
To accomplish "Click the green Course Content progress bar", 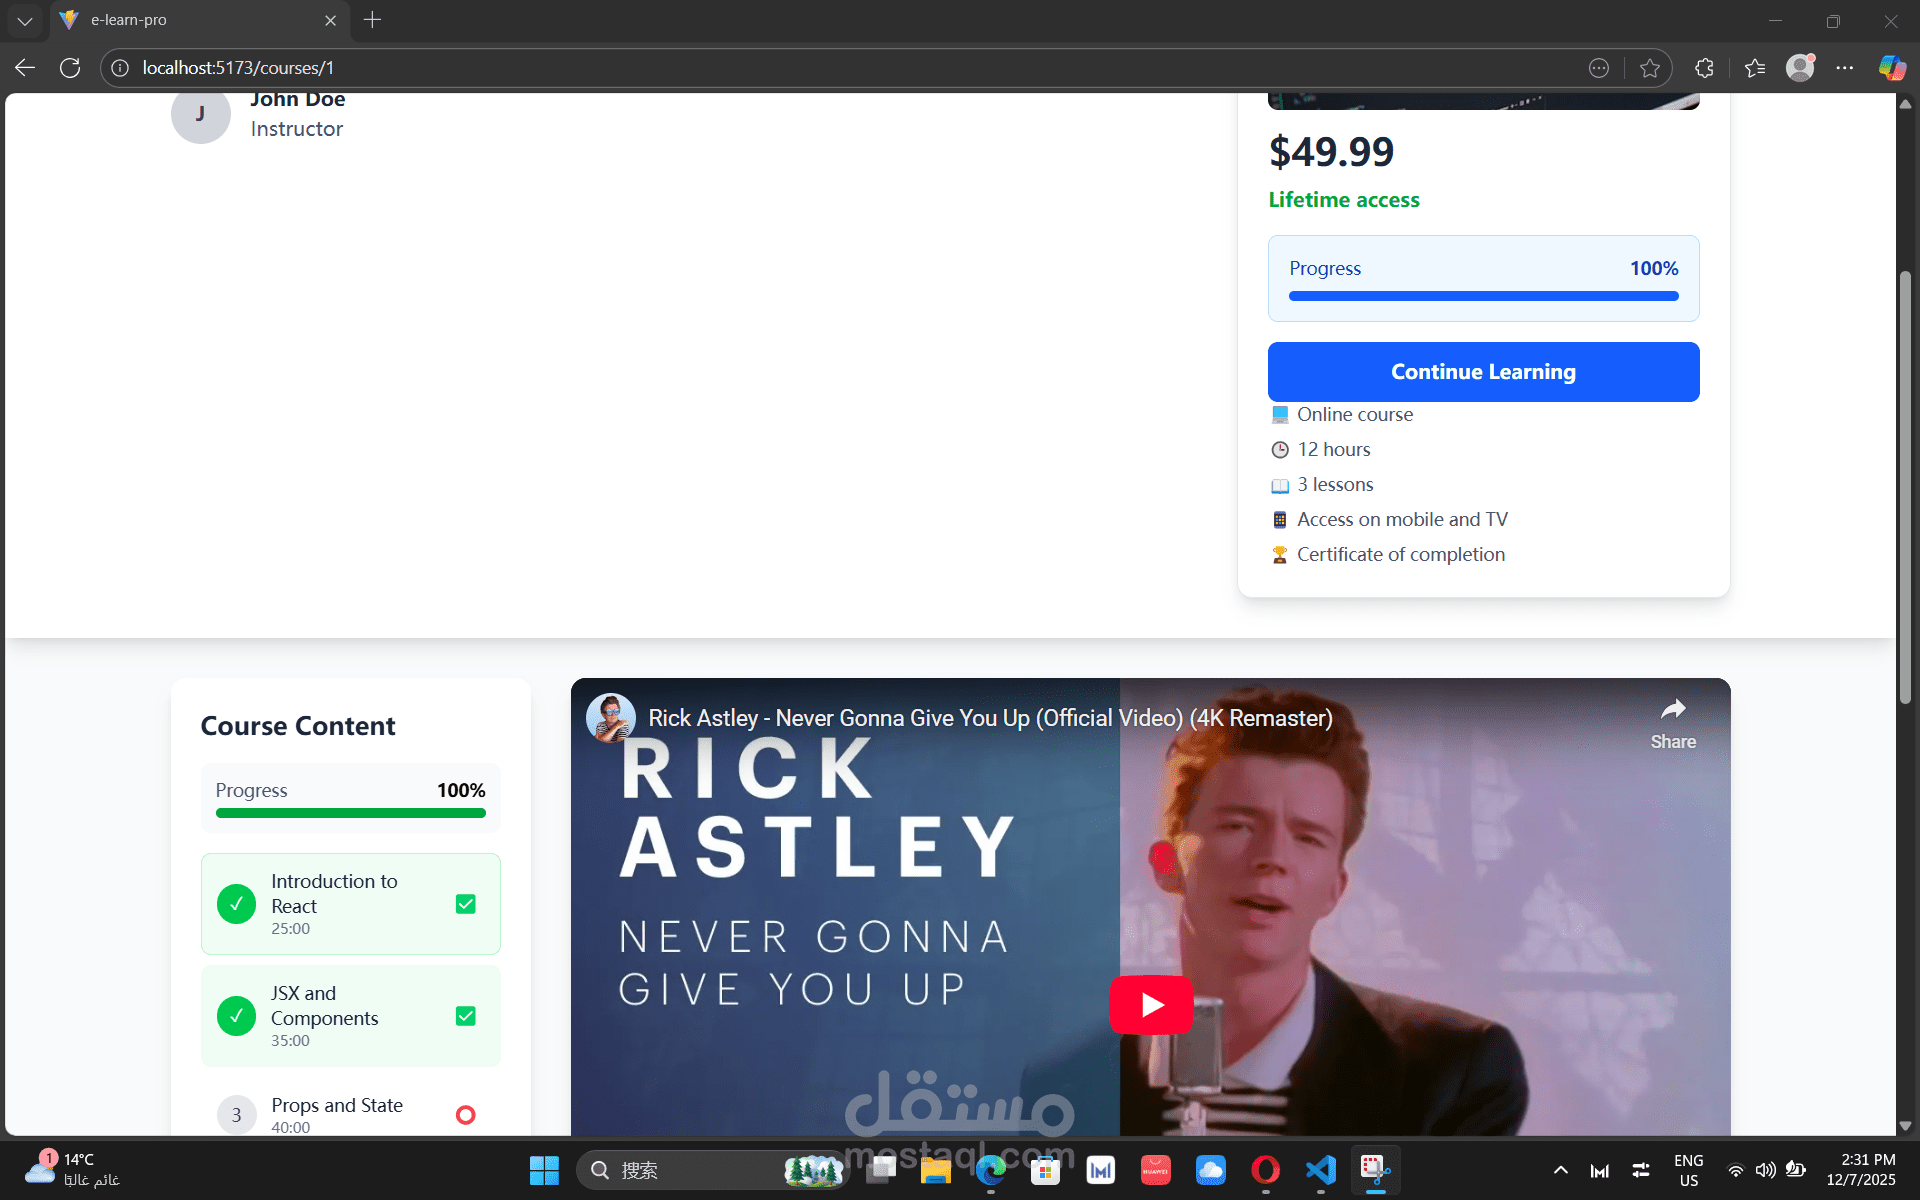I will pyautogui.click(x=350, y=813).
